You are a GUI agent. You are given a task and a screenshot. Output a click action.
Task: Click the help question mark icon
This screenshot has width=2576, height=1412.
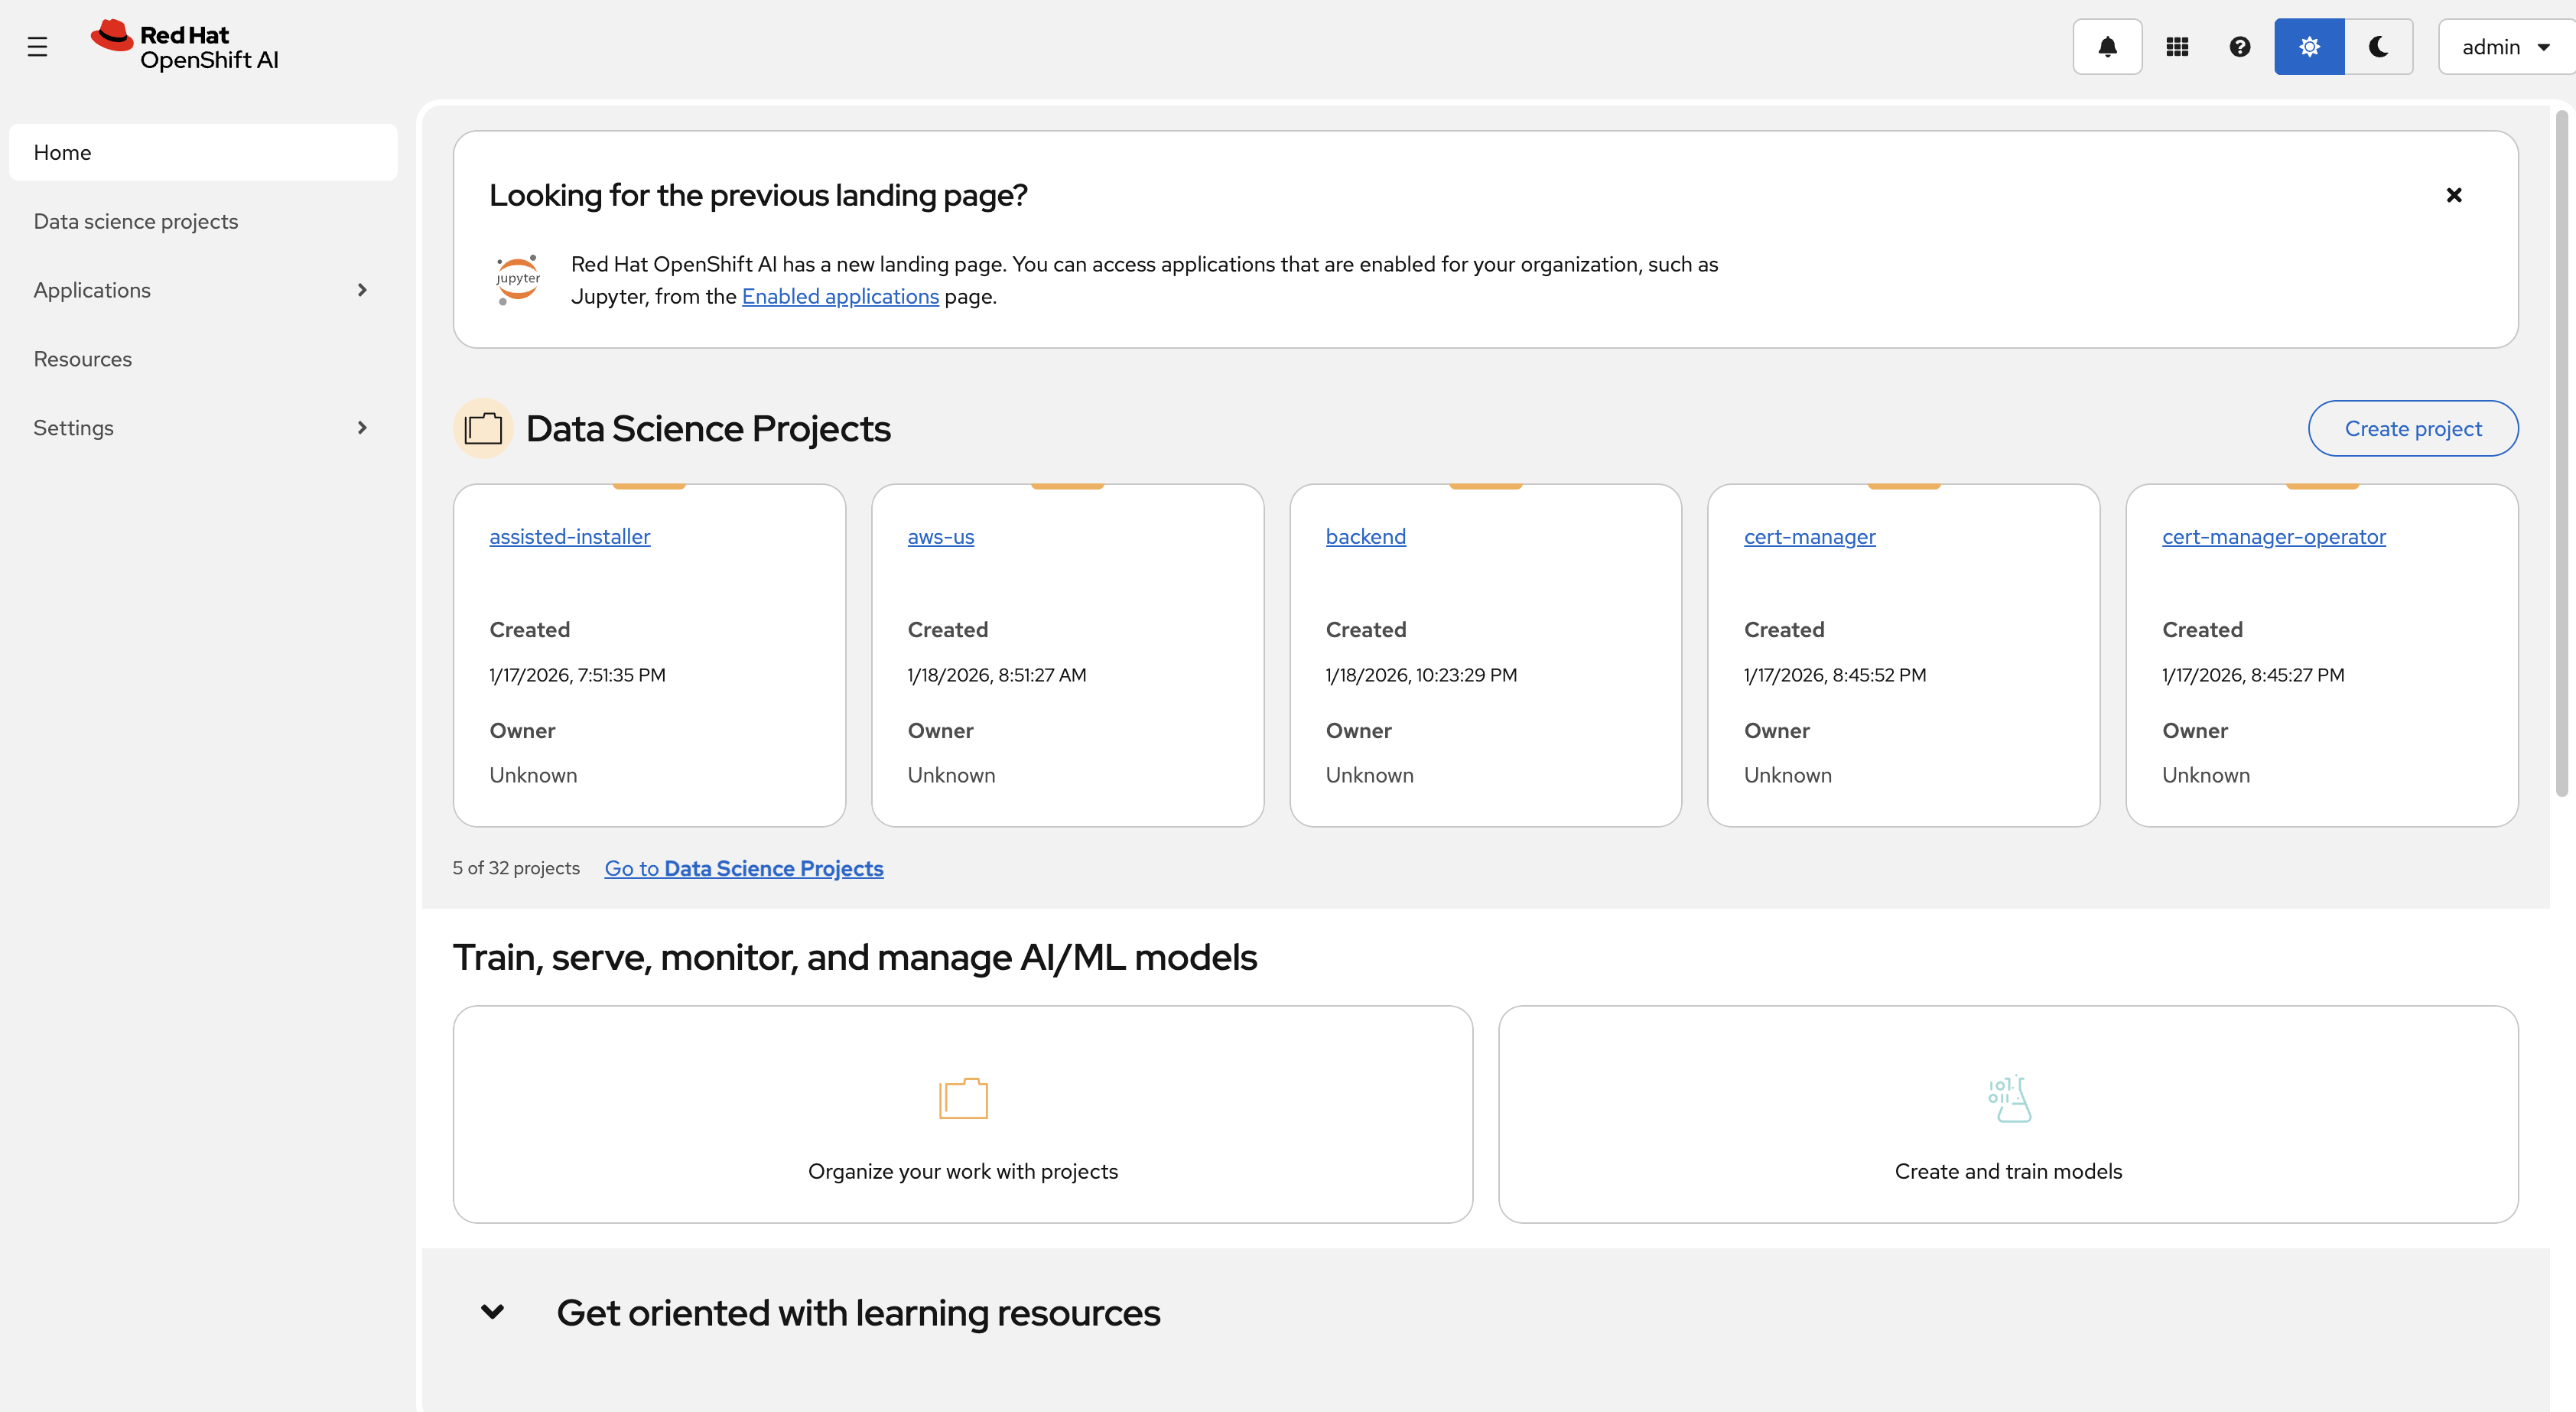2240,47
